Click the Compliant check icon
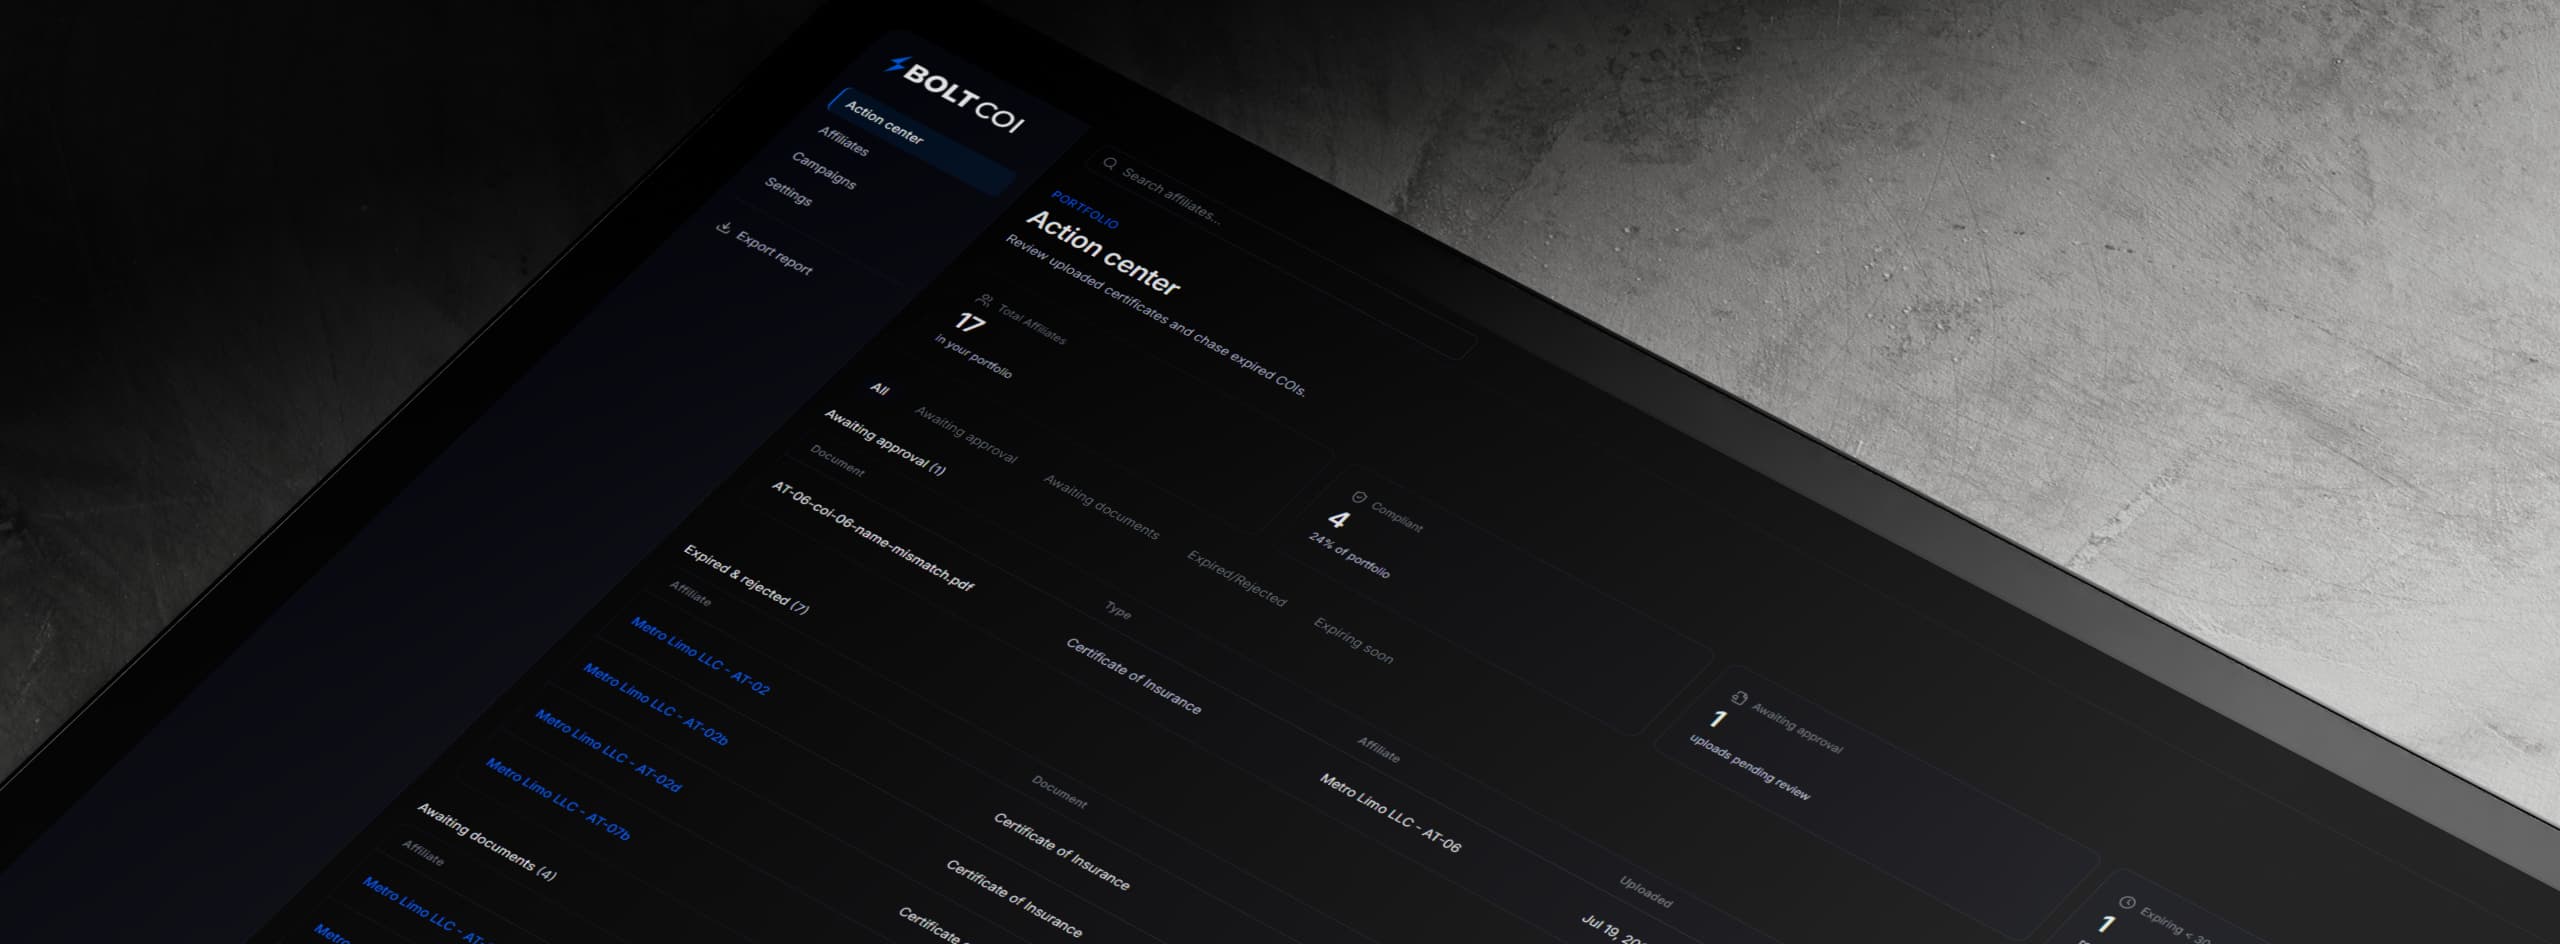 [1359, 497]
